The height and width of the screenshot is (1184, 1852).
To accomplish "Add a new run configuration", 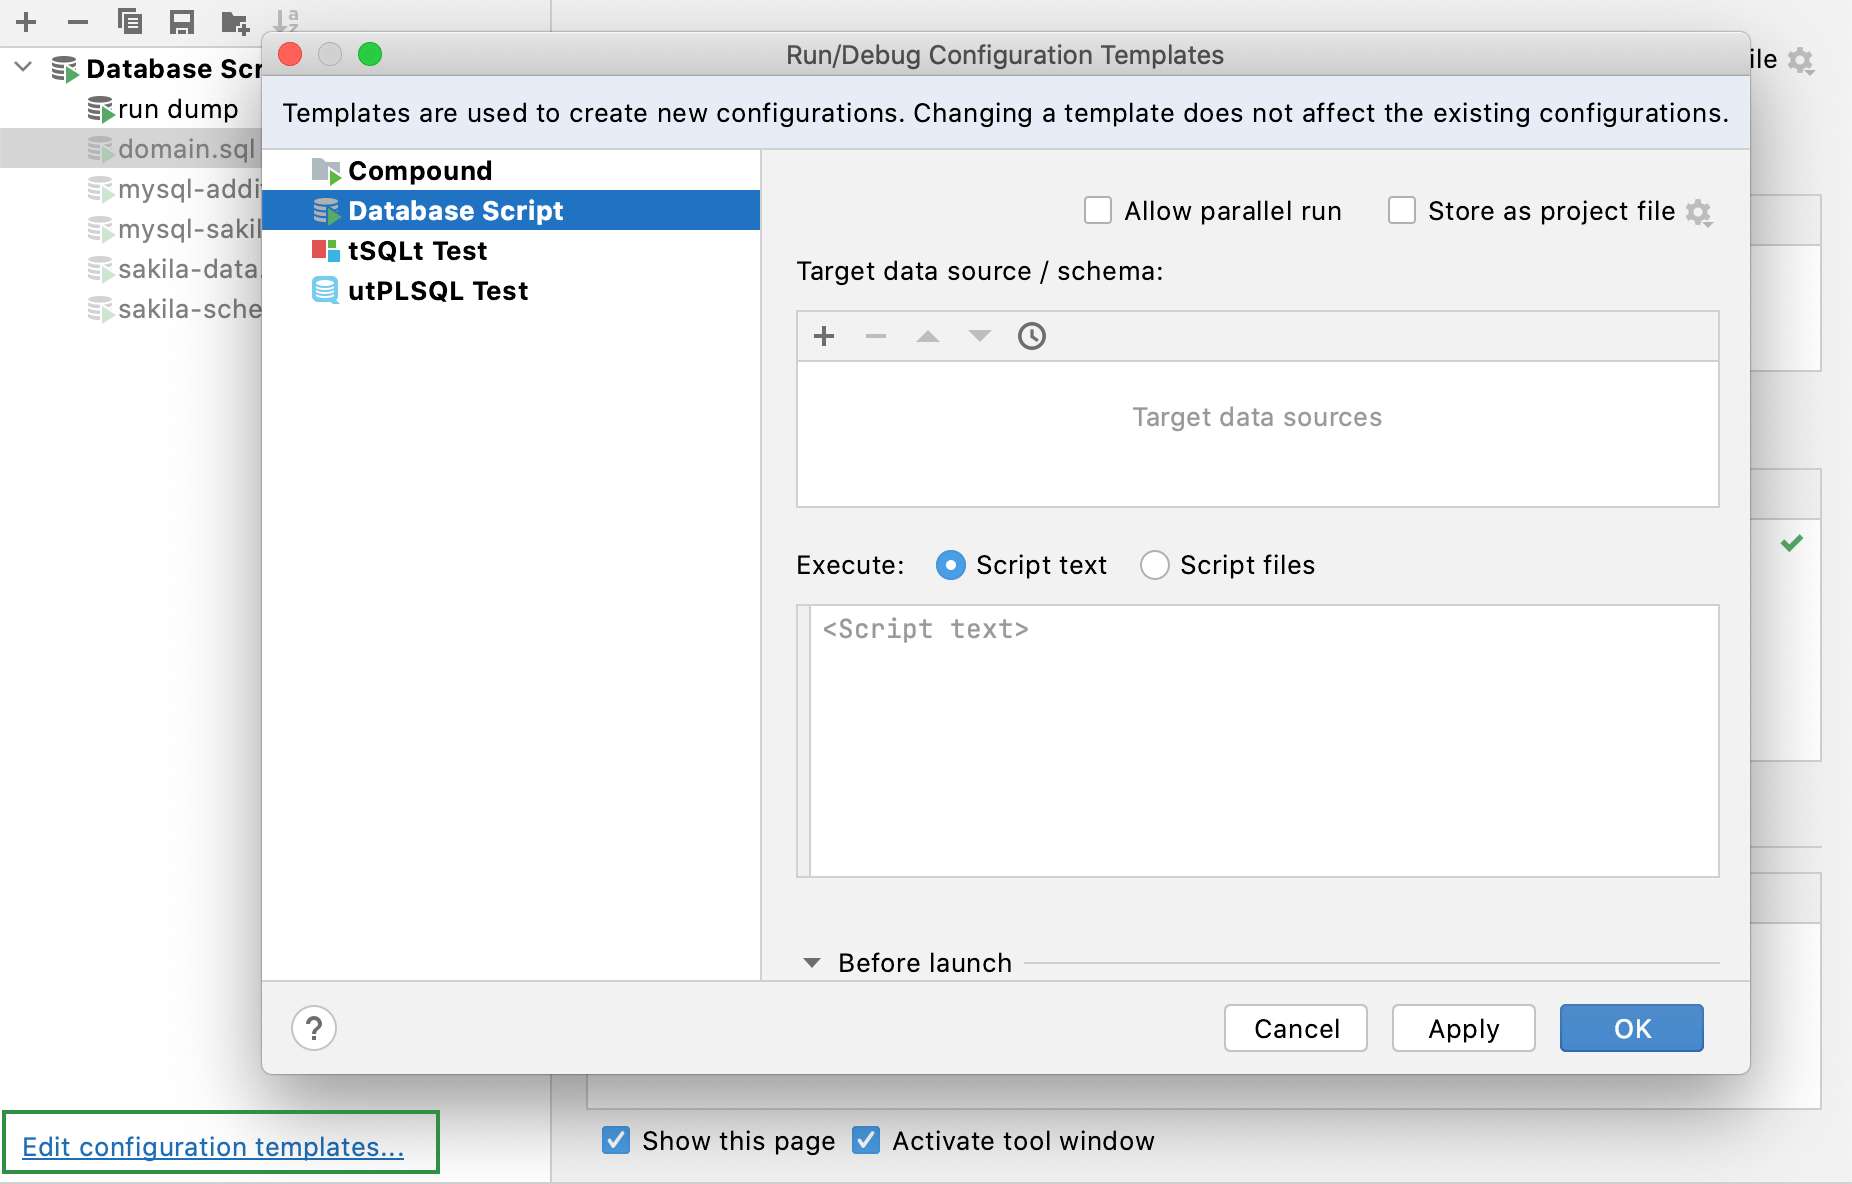I will pyautogui.click(x=25, y=20).
